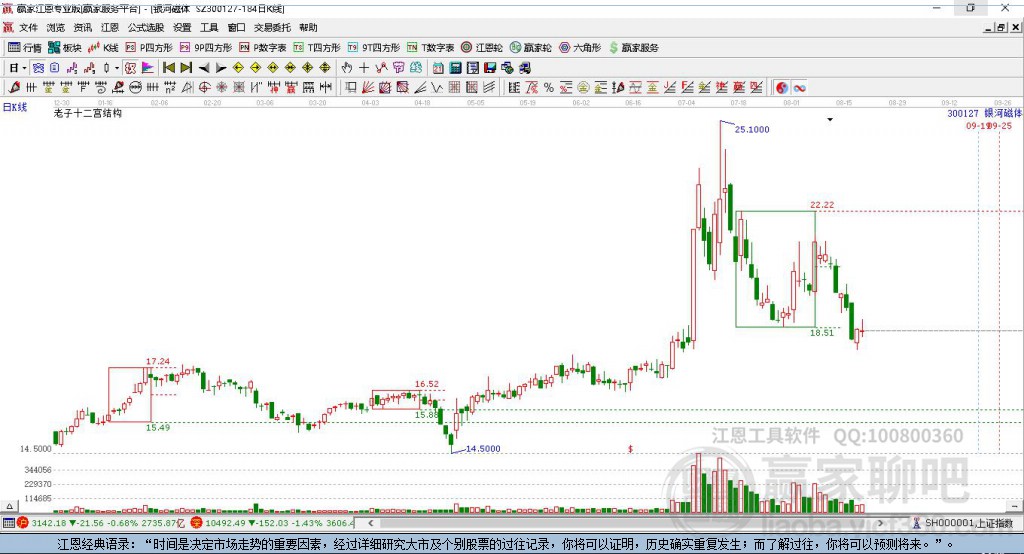The image size is (1024, 554).
Task: Open the 帮助 menu
Action: (308, 27)
